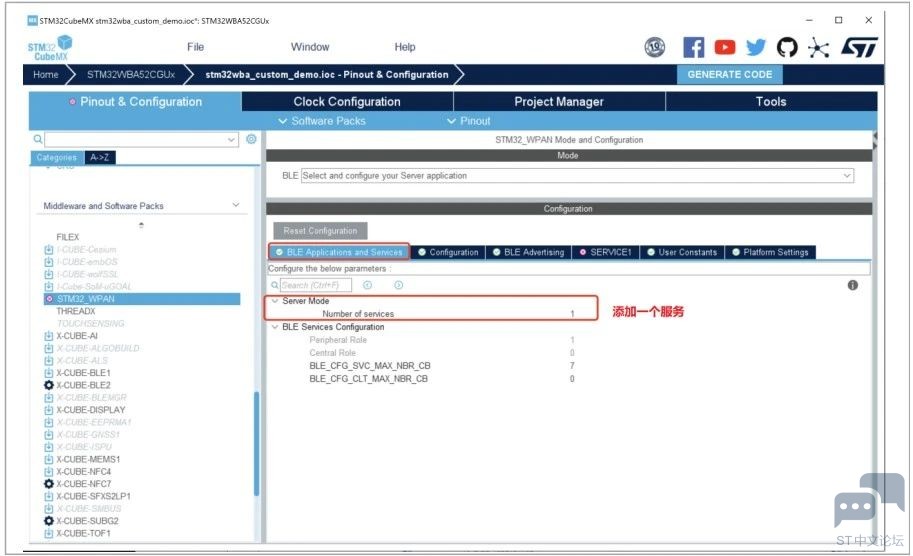The image size is (913, 556).
Task: Click the search magnifier in left panel
Action: [37, 139]
